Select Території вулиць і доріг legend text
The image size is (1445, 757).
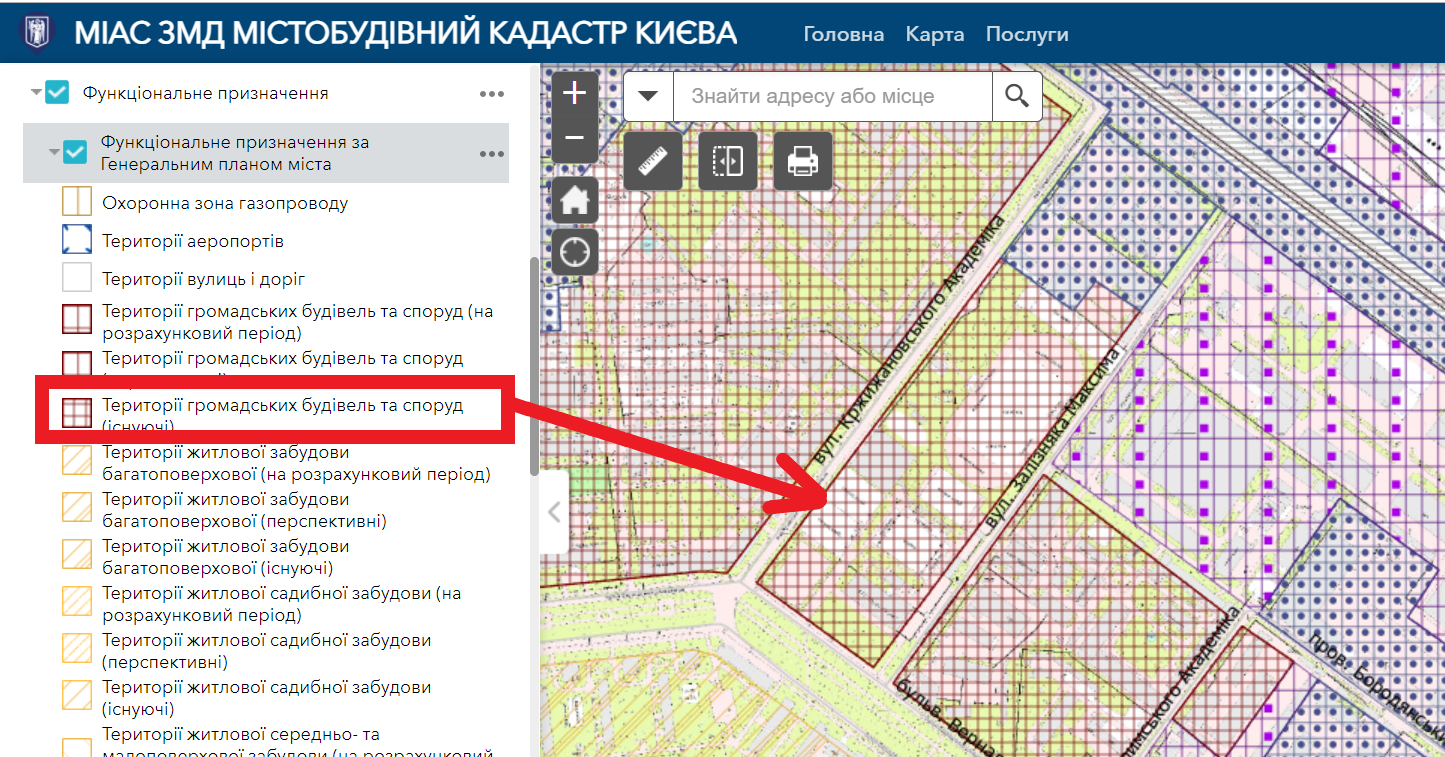(204, 279)
